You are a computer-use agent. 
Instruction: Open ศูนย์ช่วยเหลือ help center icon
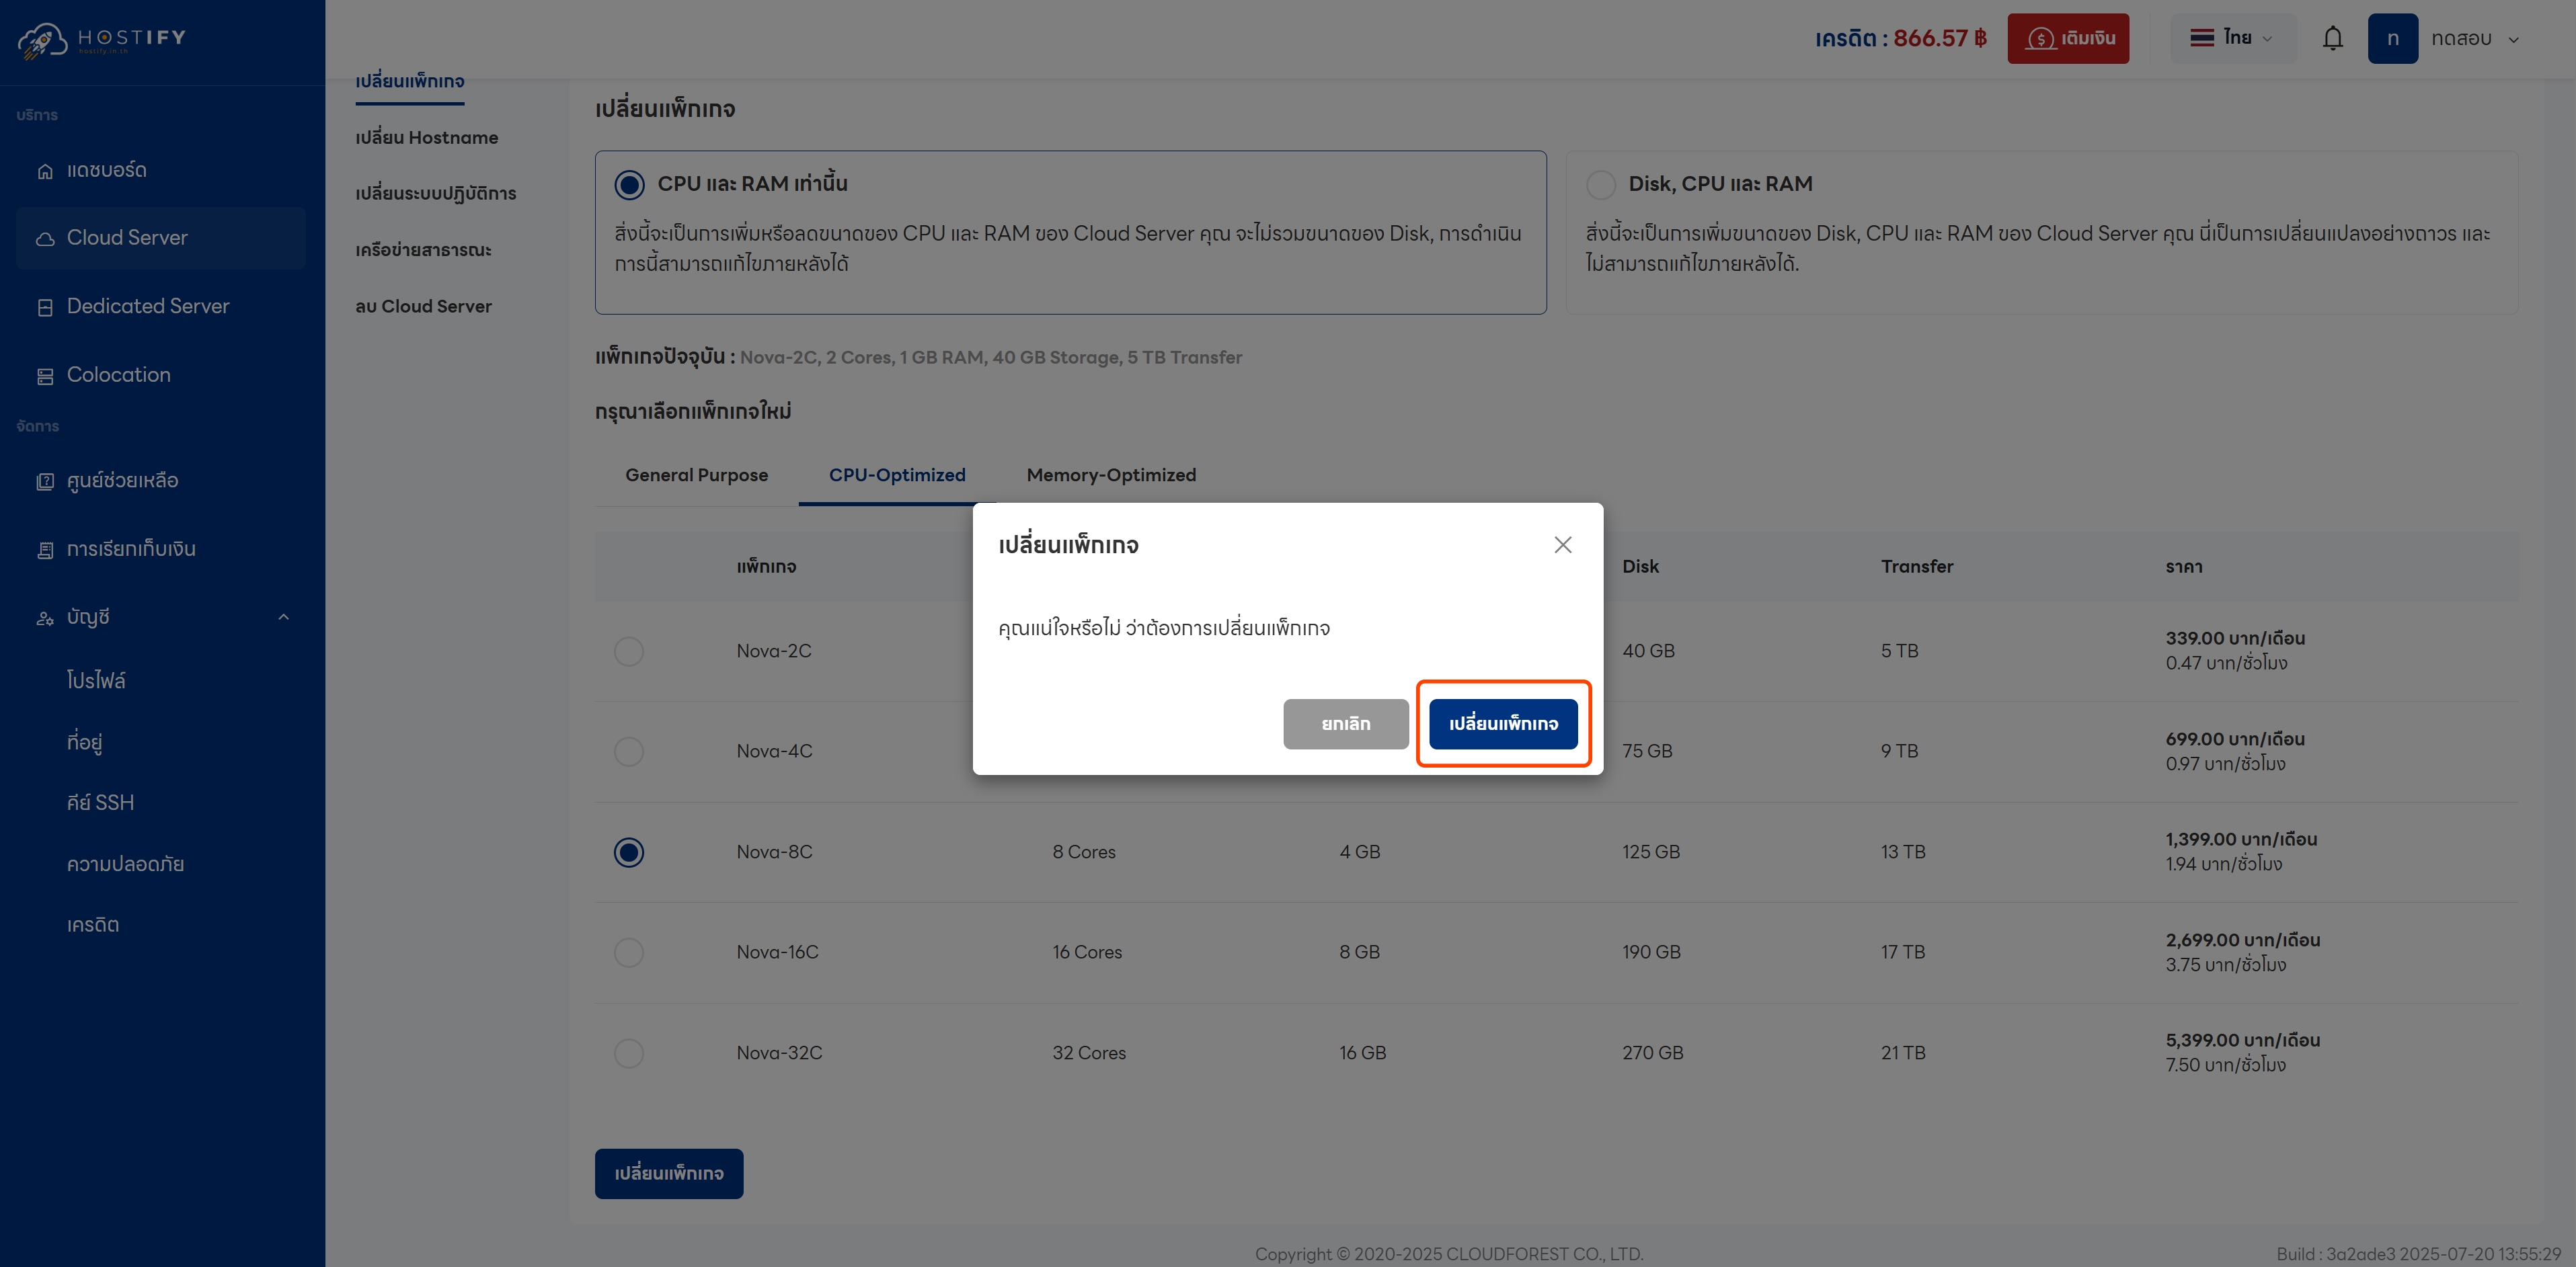click(x=45, y=481)
